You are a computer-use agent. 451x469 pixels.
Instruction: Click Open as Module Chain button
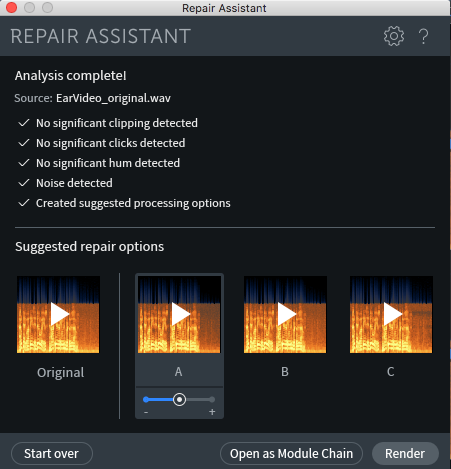[x=291, y=454]
